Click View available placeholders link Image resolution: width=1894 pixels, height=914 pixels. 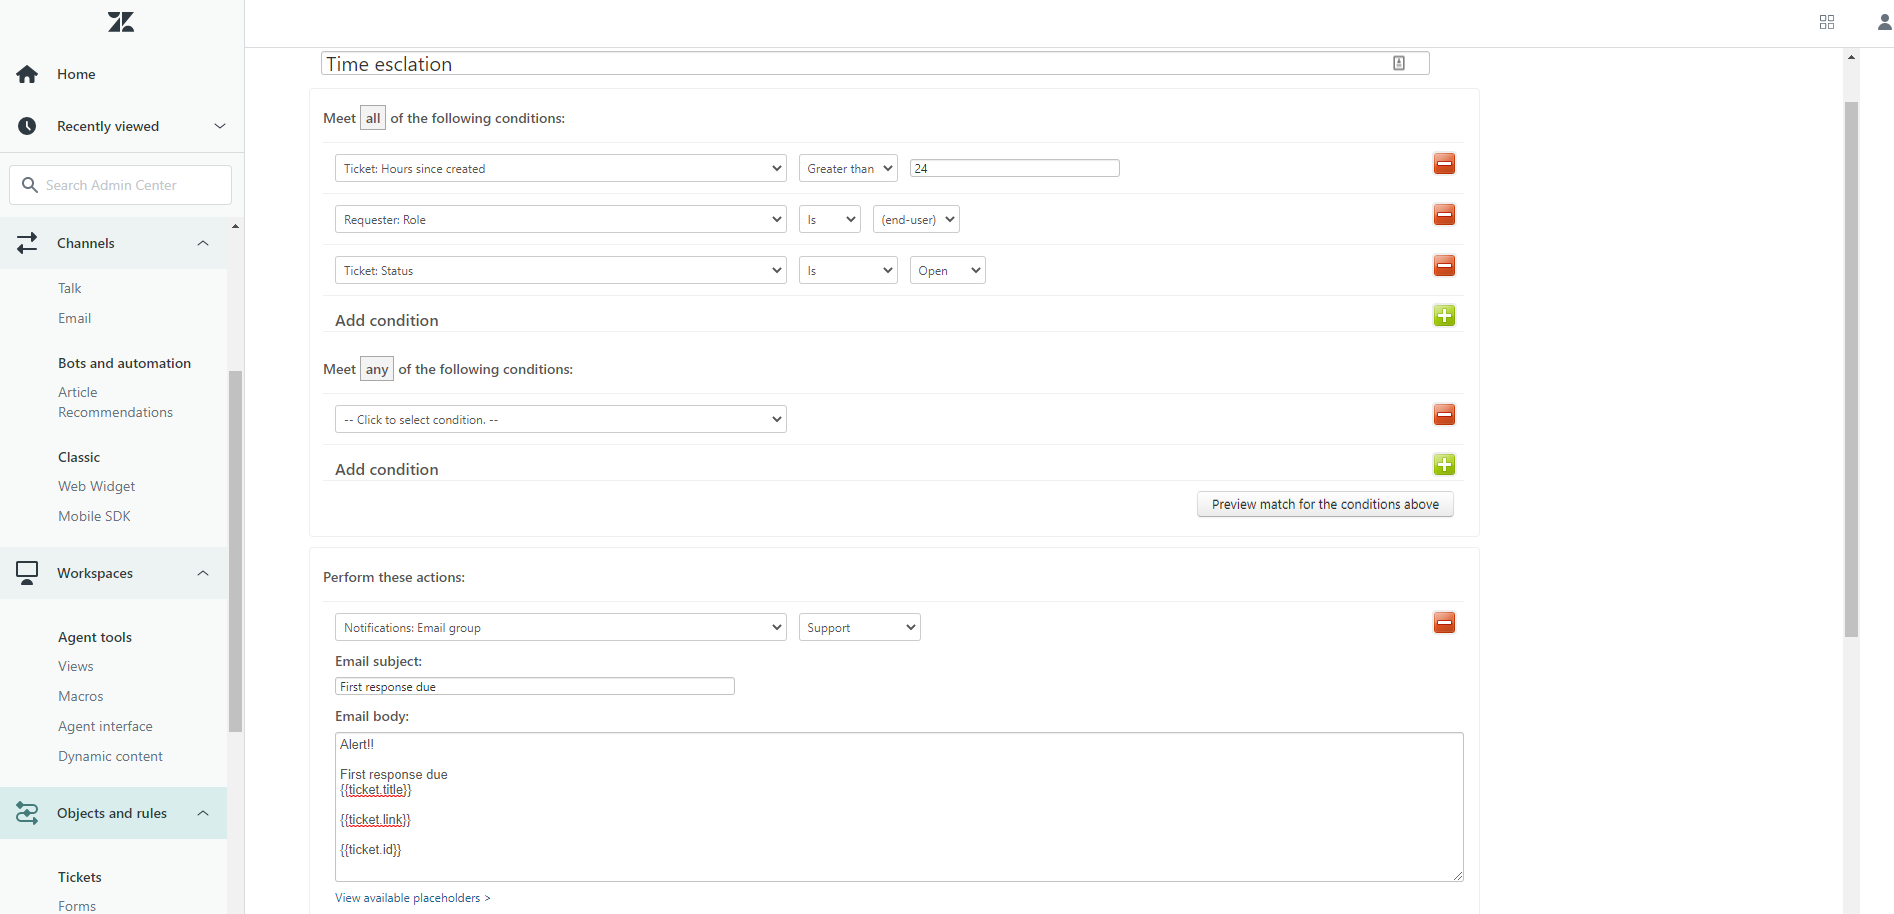[x=412, y=898]
